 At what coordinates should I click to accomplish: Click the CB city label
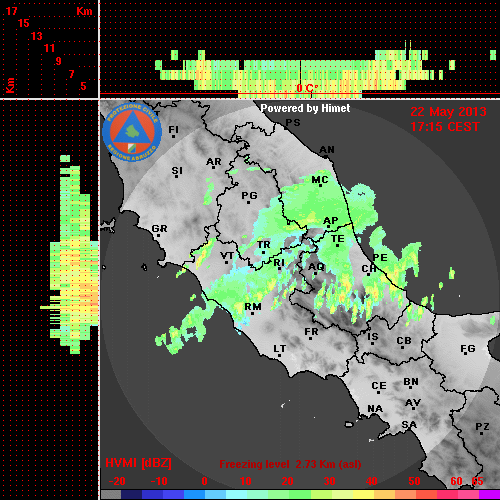click(x=404, y=341)
